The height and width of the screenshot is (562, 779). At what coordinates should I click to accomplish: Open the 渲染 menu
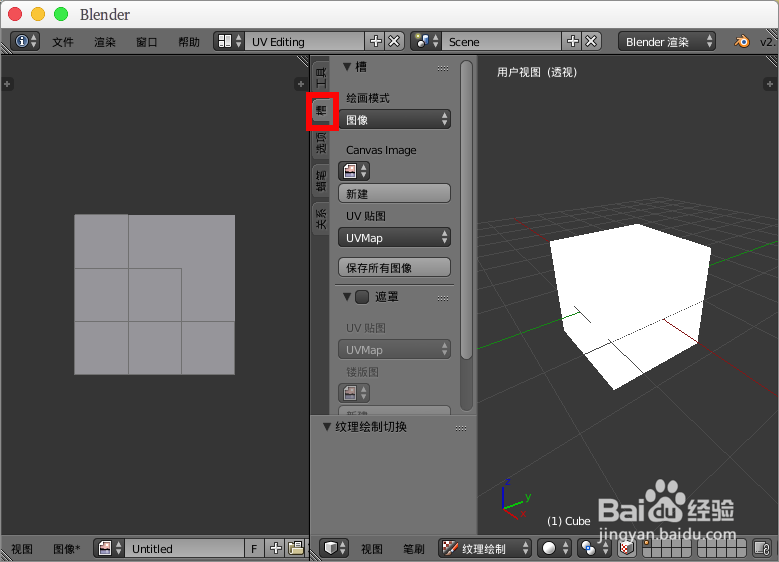pyautogui.click(x=105, y=42)
